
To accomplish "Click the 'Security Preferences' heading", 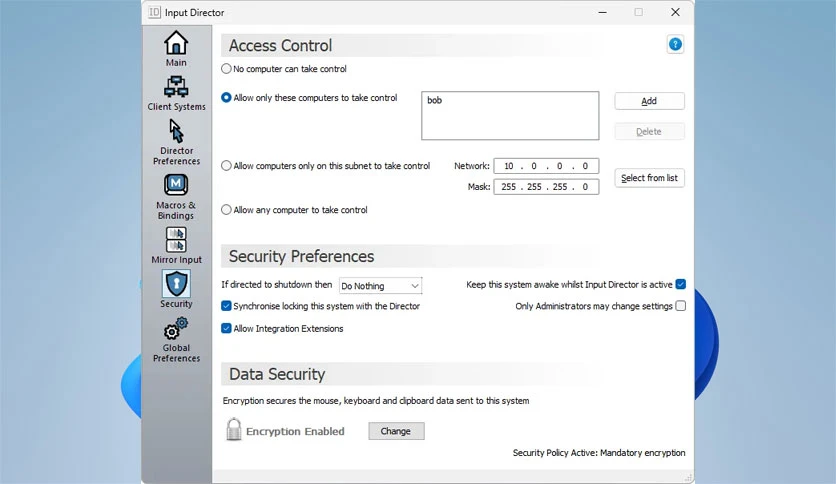I will tap(301, 256).
